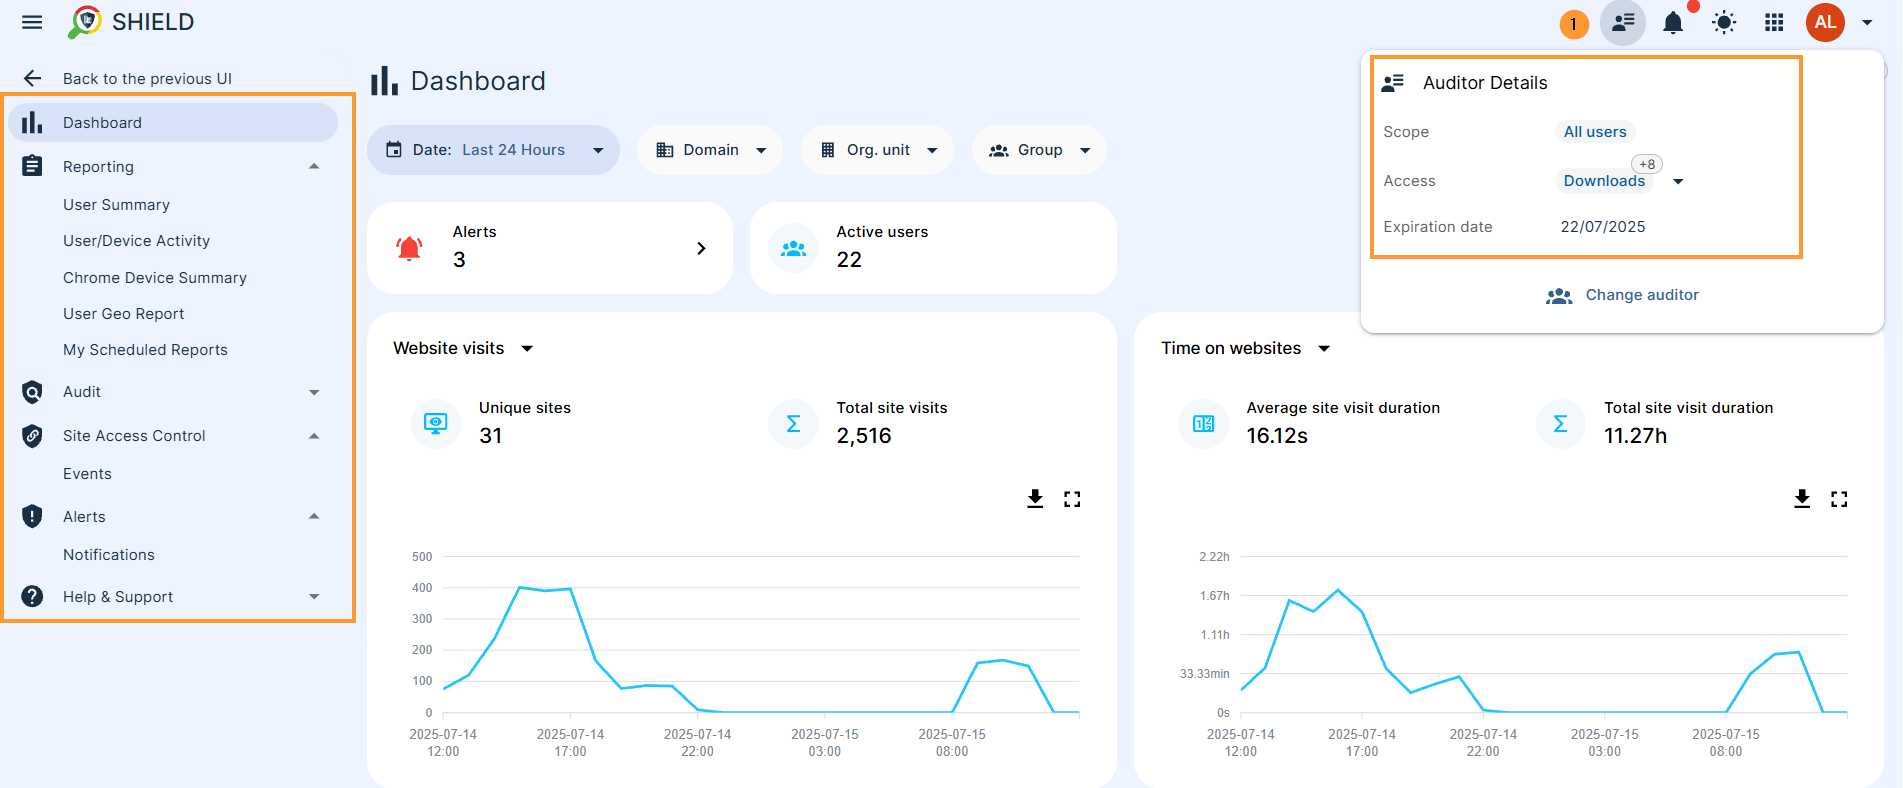Toggle the Auditor Details panel icon
This screenshot has height=788, width=1903.
click(1623, 22)
